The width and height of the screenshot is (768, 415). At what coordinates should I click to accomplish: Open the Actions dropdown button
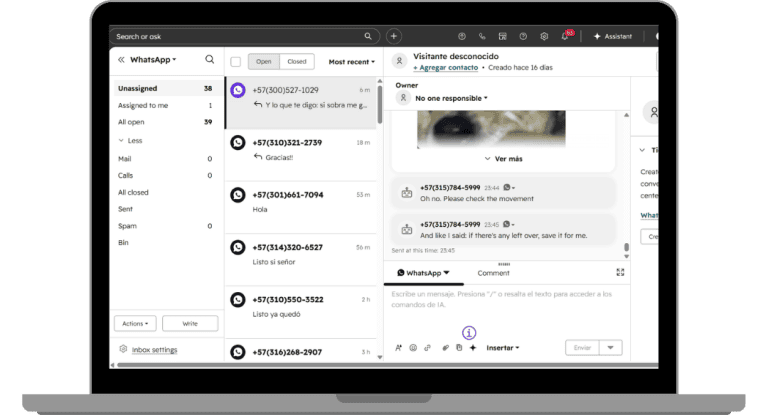pos(135,324)
